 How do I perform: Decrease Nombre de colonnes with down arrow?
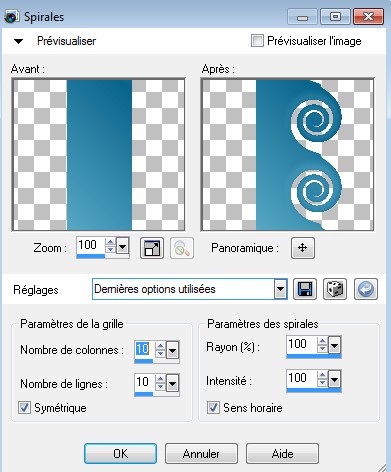click(160, 354)
